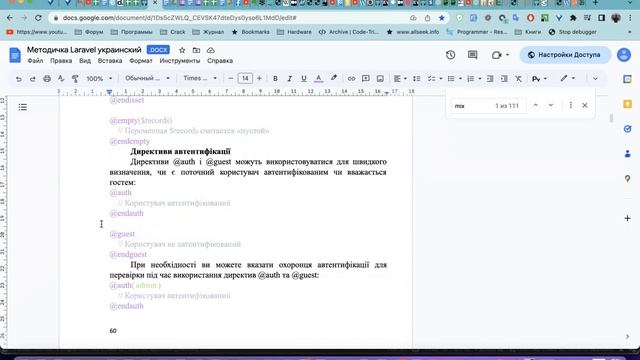The height and width of the screenshot is (360, 640).
Task: Check cloud save status icon
Action: coord(211,50)
